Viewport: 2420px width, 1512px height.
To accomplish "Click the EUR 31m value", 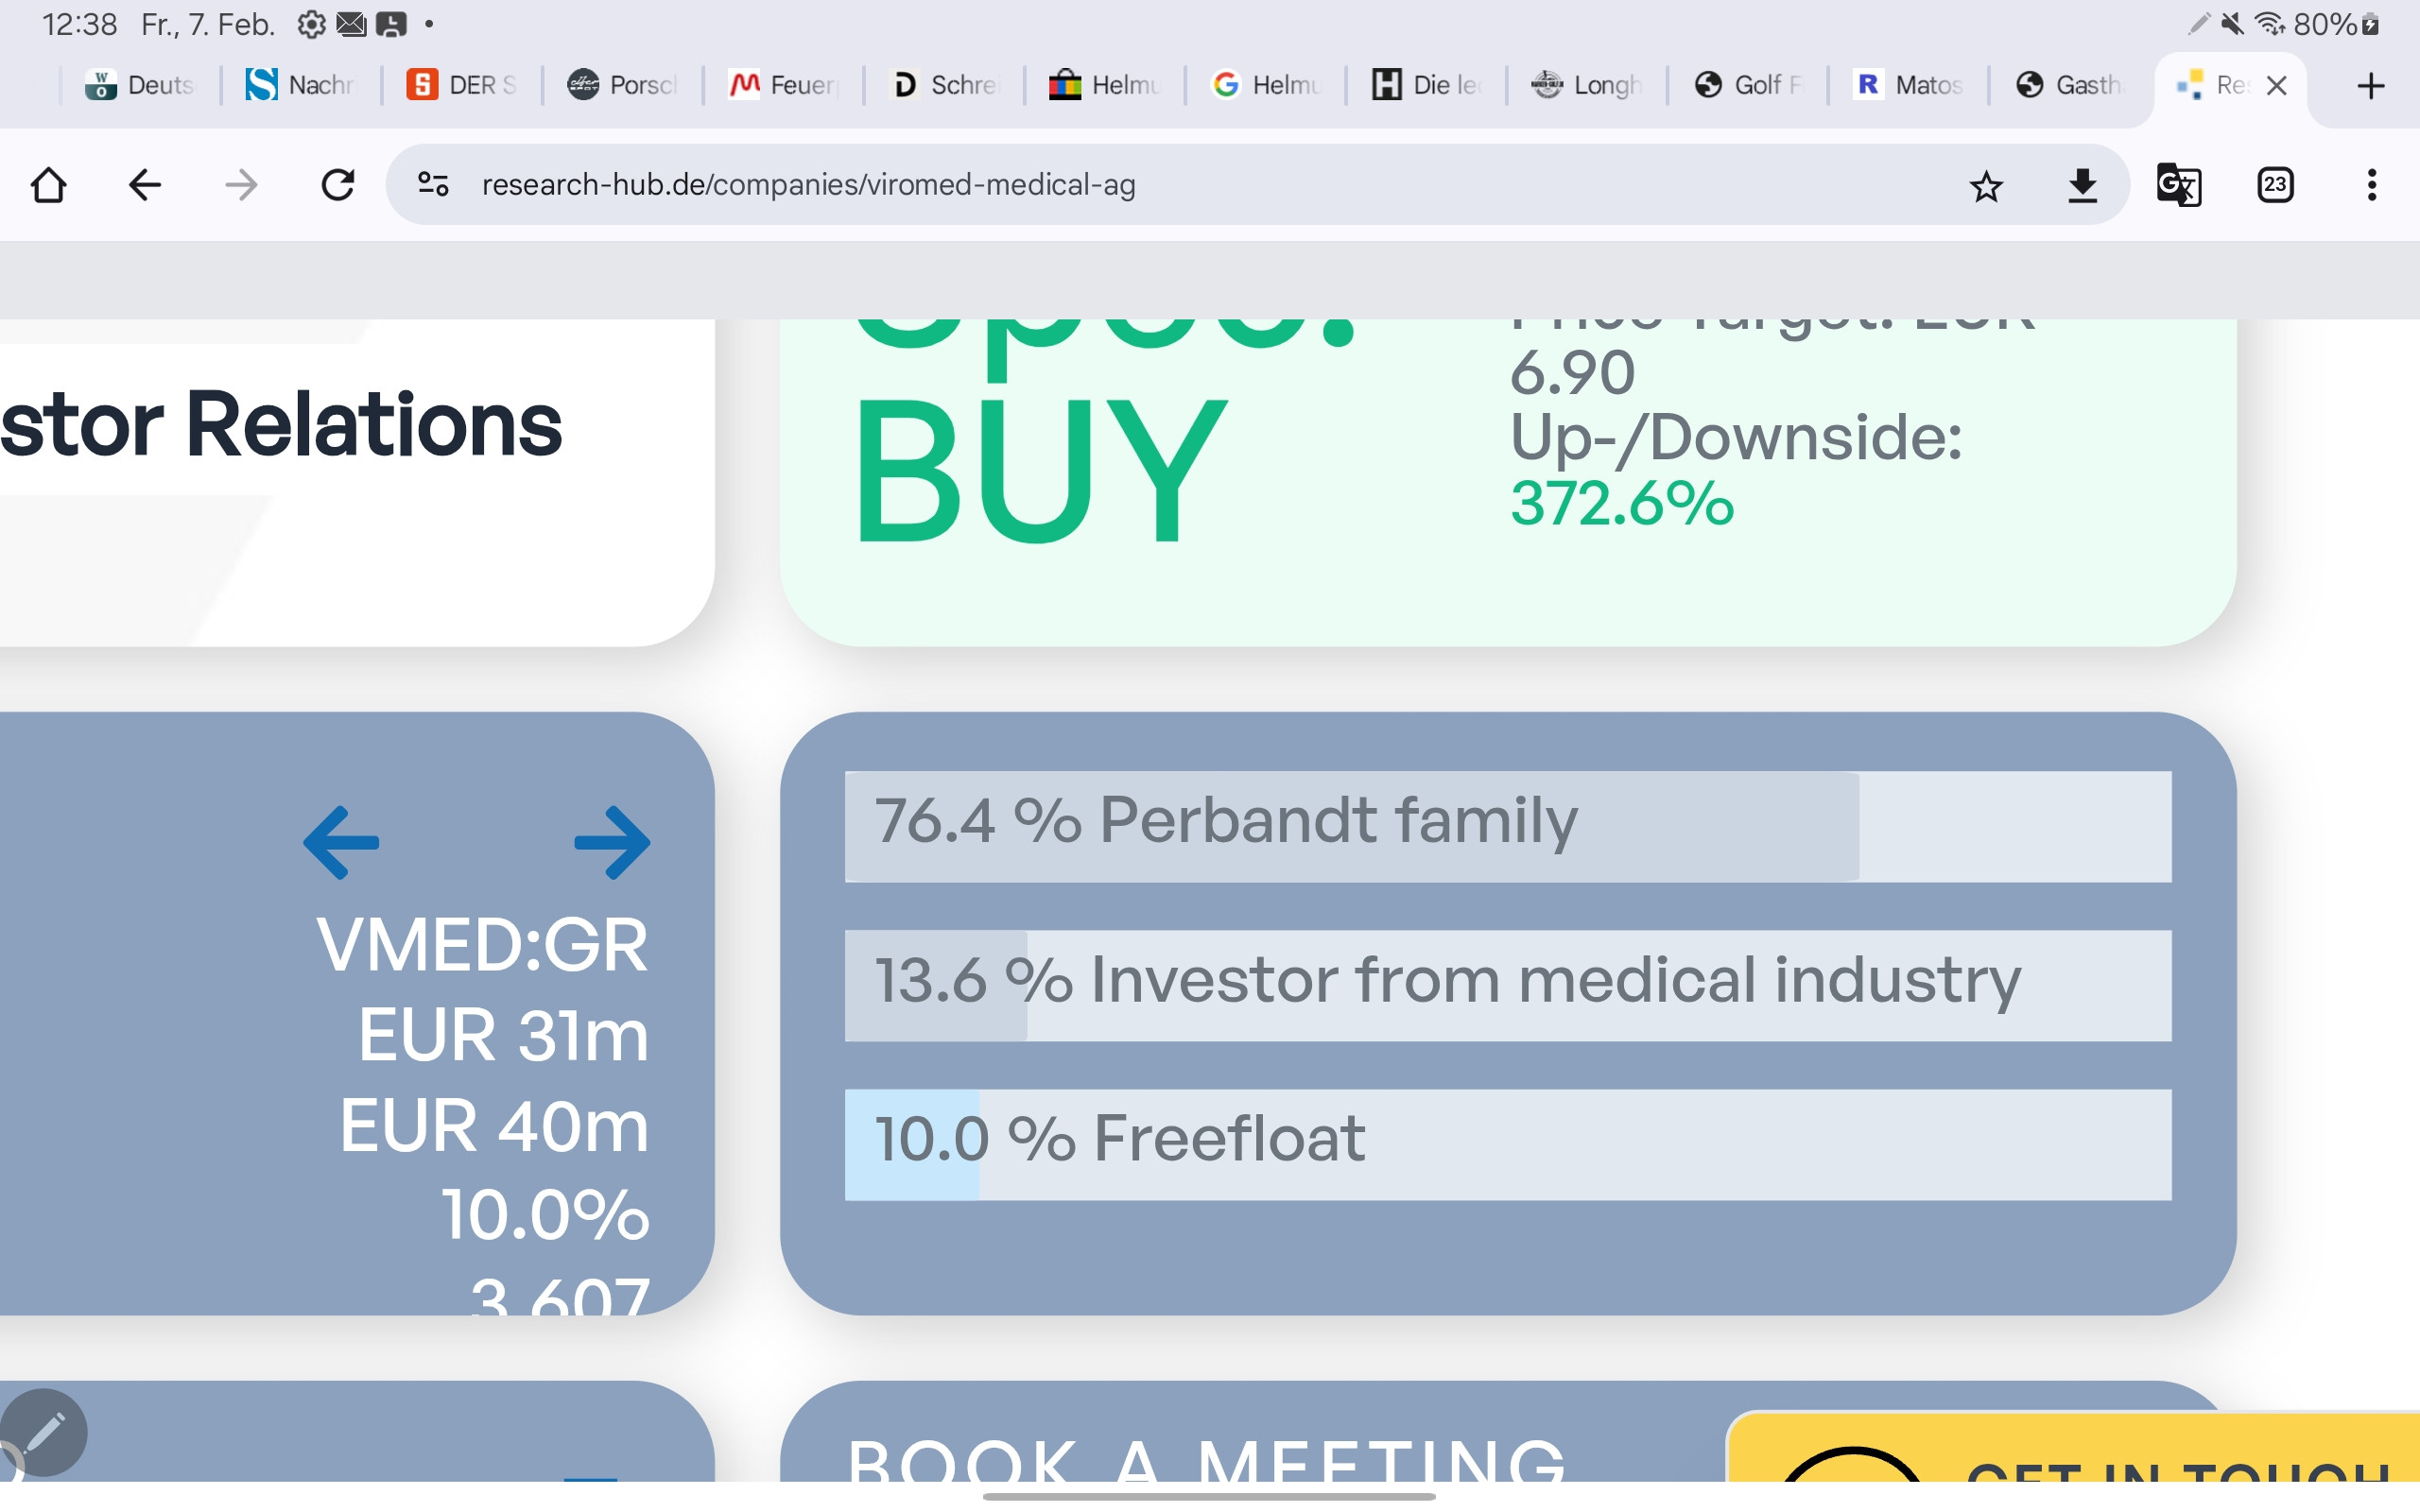I will point(503,1035).
